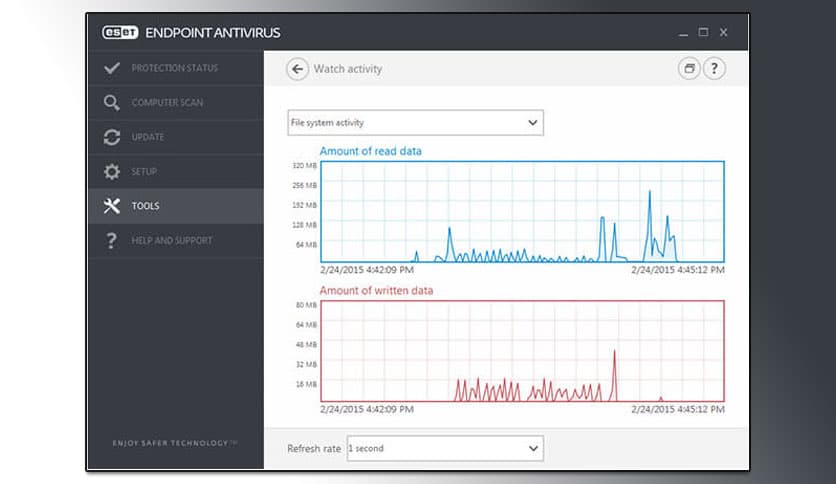Image resolution: width=836 pixels, height=484 pixels.
Task: Click the Update refresh arrows icon
Action: point(112,137)
